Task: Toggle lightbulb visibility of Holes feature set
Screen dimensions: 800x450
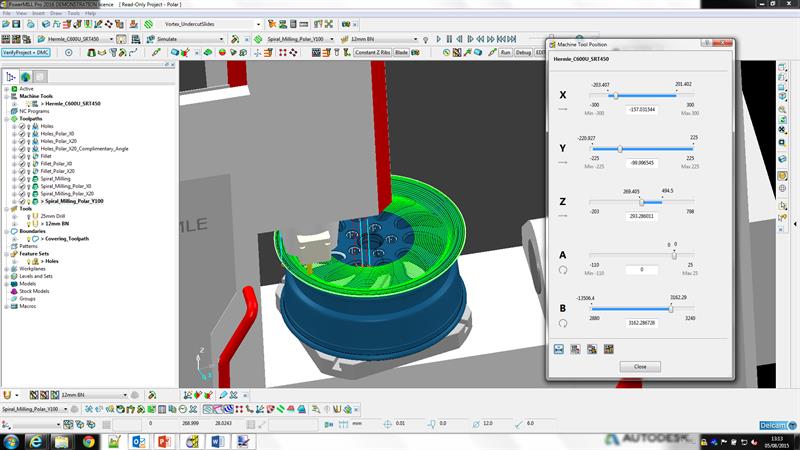Action: [x=29, y=261]
